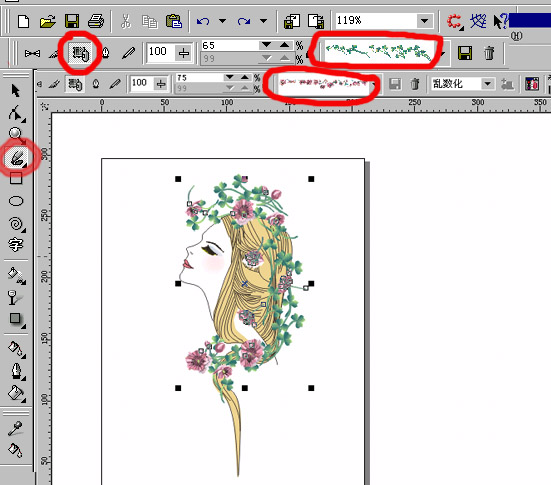
Task: Select the Ellipse tool
Action: (16, 201)
